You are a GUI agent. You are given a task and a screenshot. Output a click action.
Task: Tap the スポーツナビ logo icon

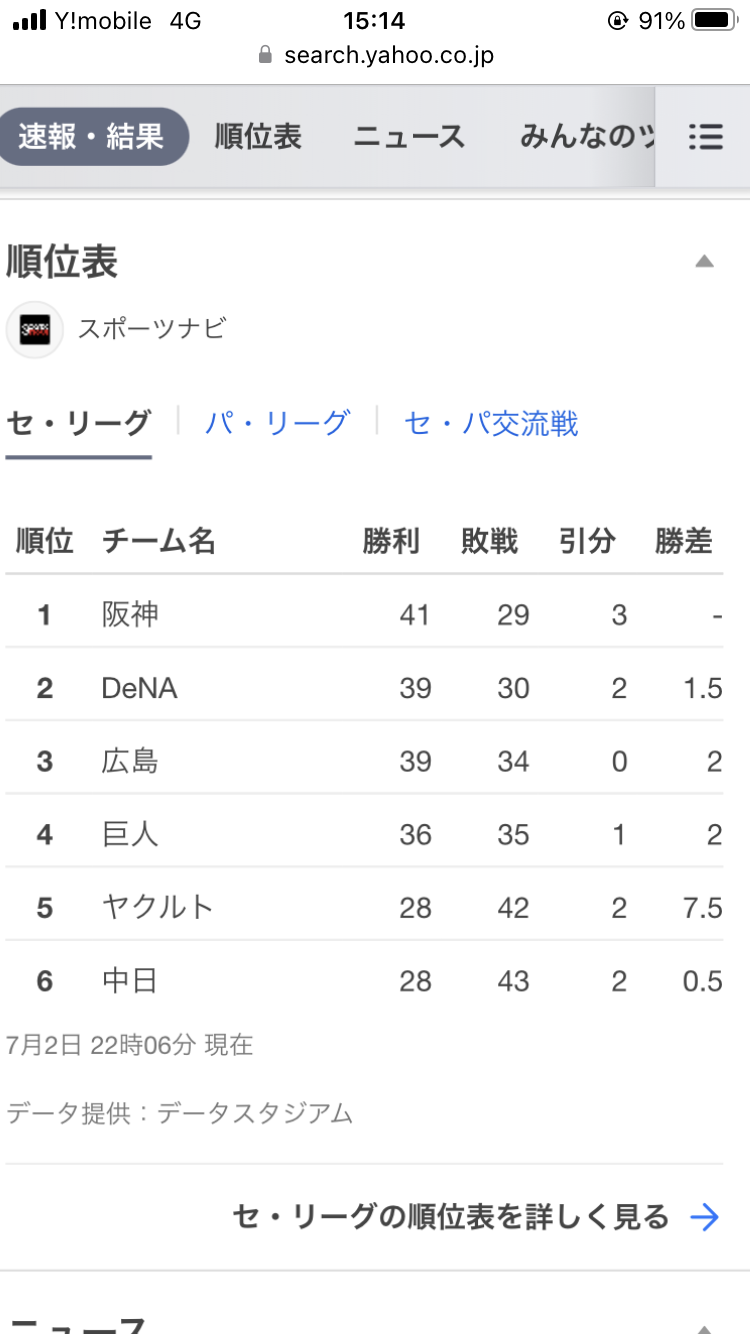coord(35,329)
